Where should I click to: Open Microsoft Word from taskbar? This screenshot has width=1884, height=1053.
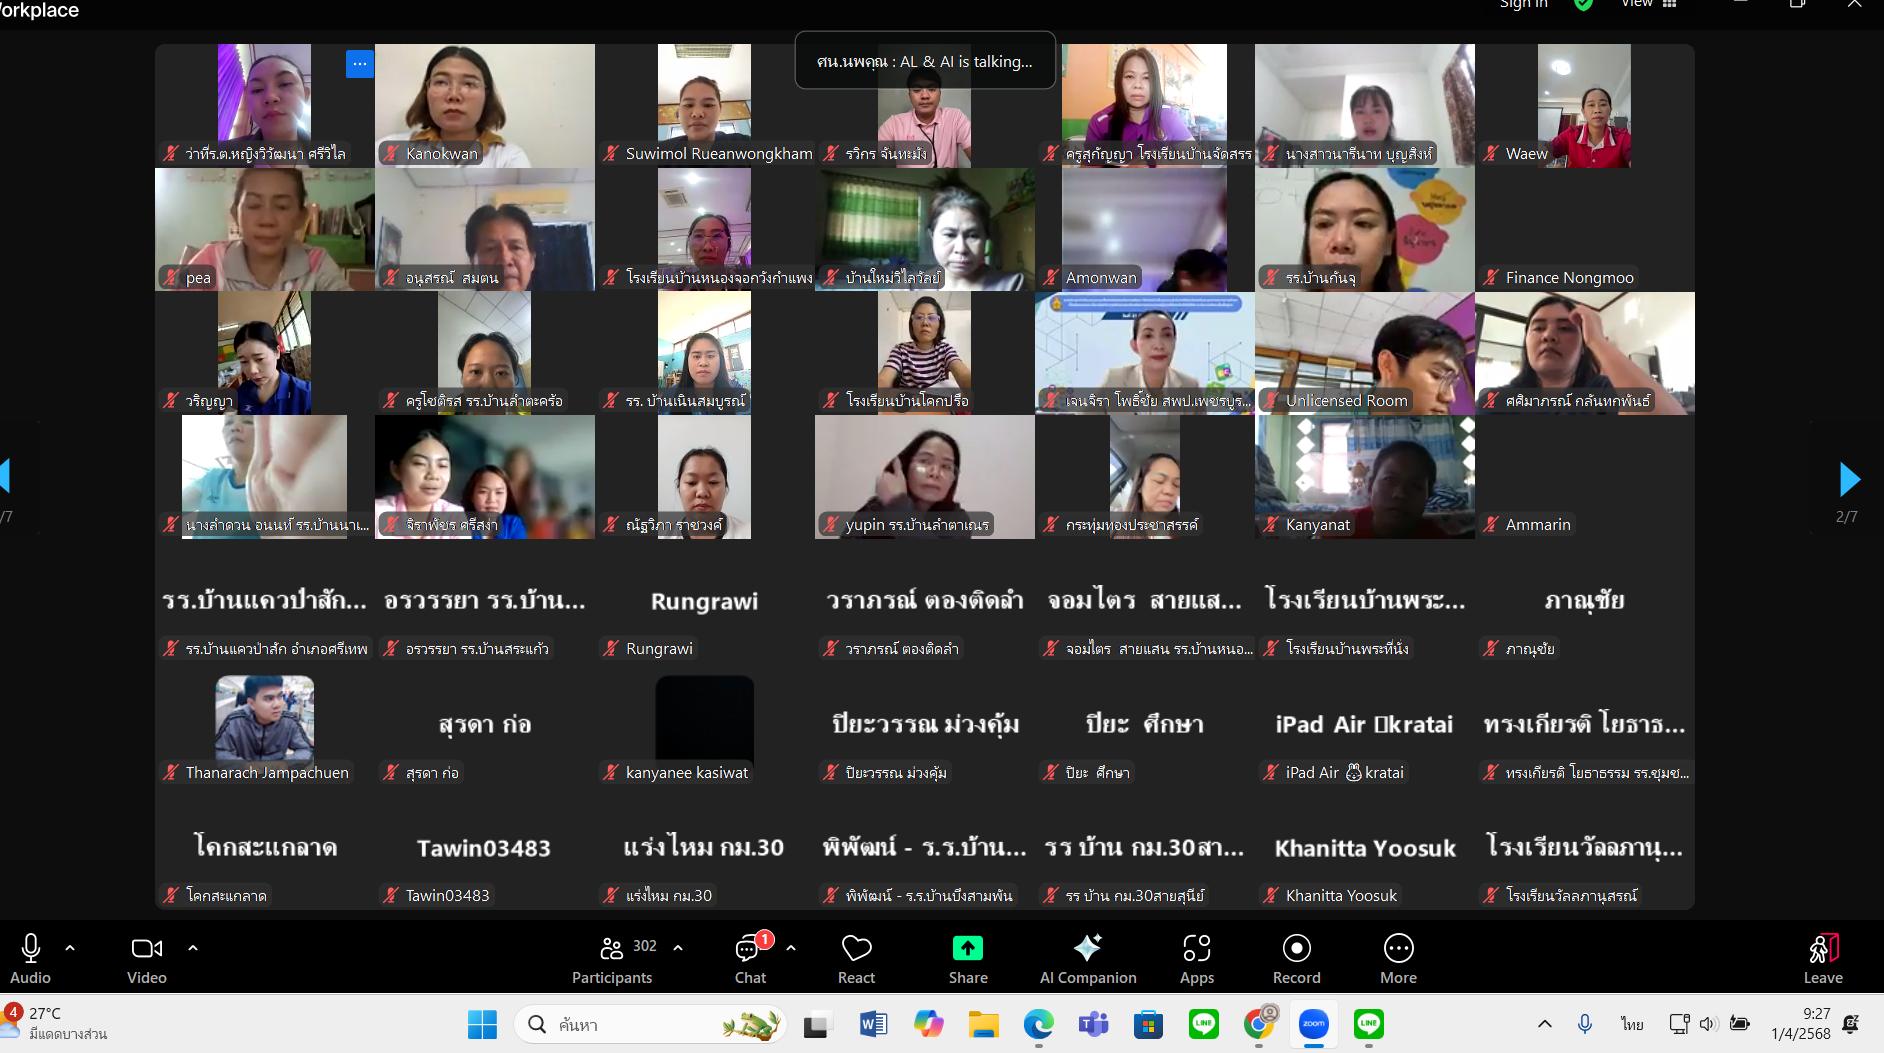point(873,1024)
